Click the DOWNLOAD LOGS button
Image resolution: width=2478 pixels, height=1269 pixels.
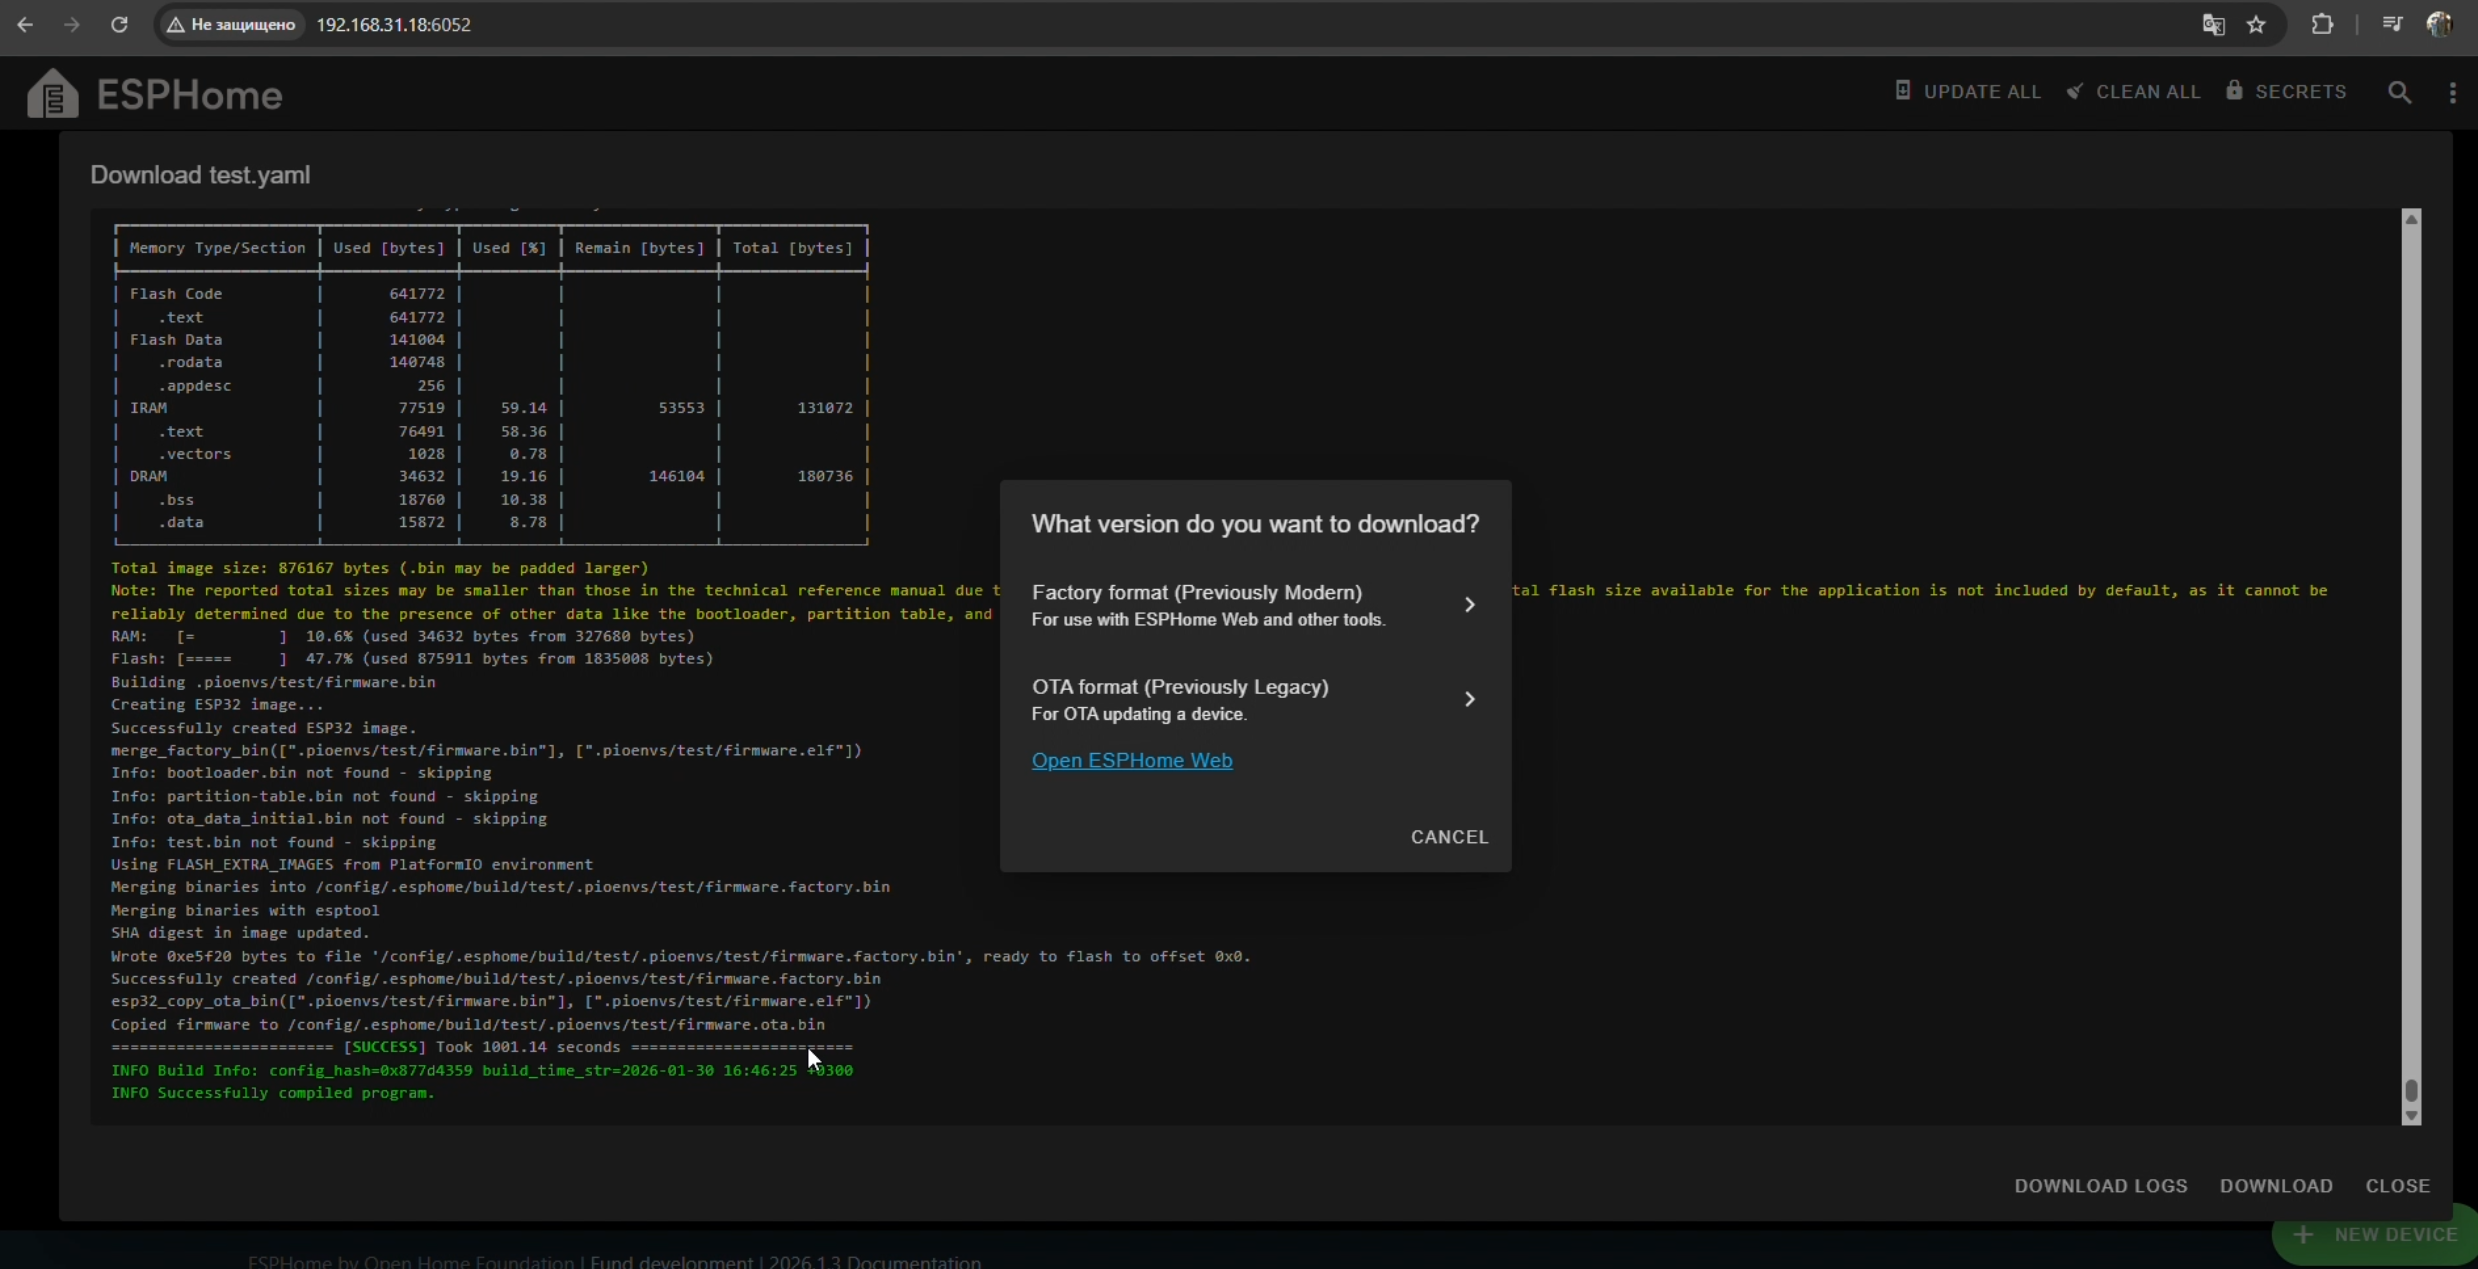(2100, 1185)
